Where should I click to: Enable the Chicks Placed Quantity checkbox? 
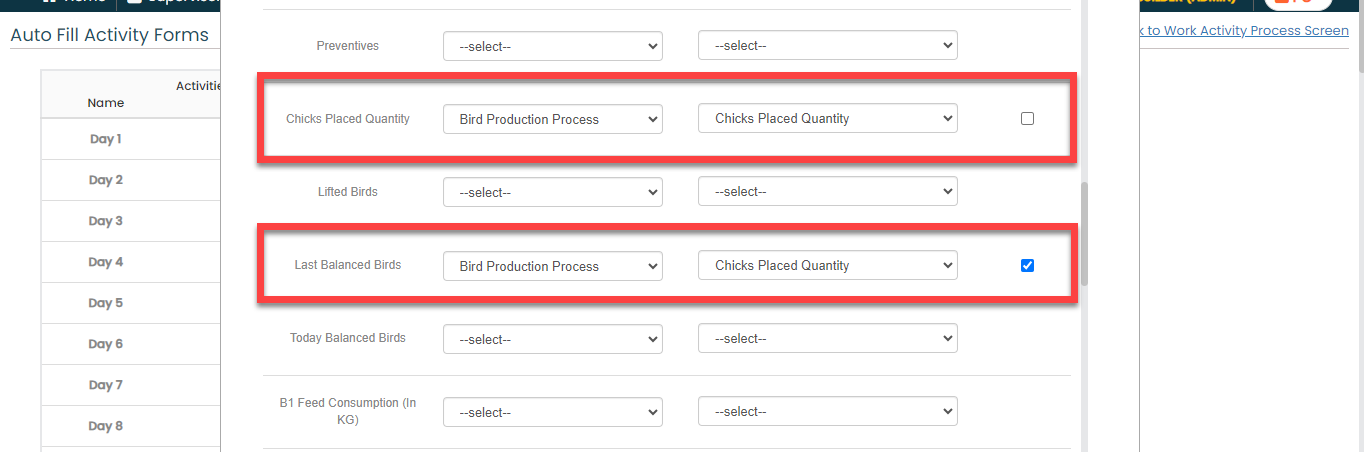pyautogui.click(x=1027, y=119)
